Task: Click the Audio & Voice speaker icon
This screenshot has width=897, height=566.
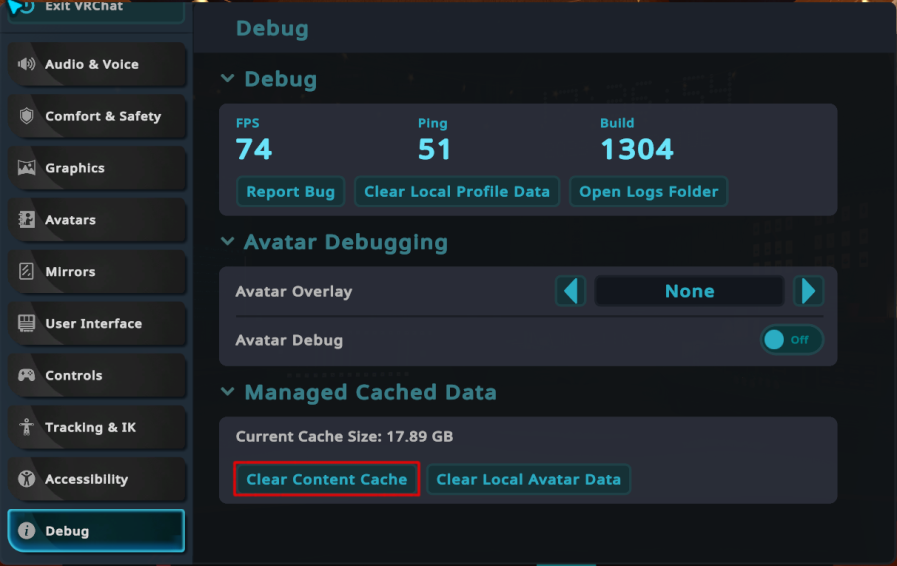Action: (x=27, y=64)
